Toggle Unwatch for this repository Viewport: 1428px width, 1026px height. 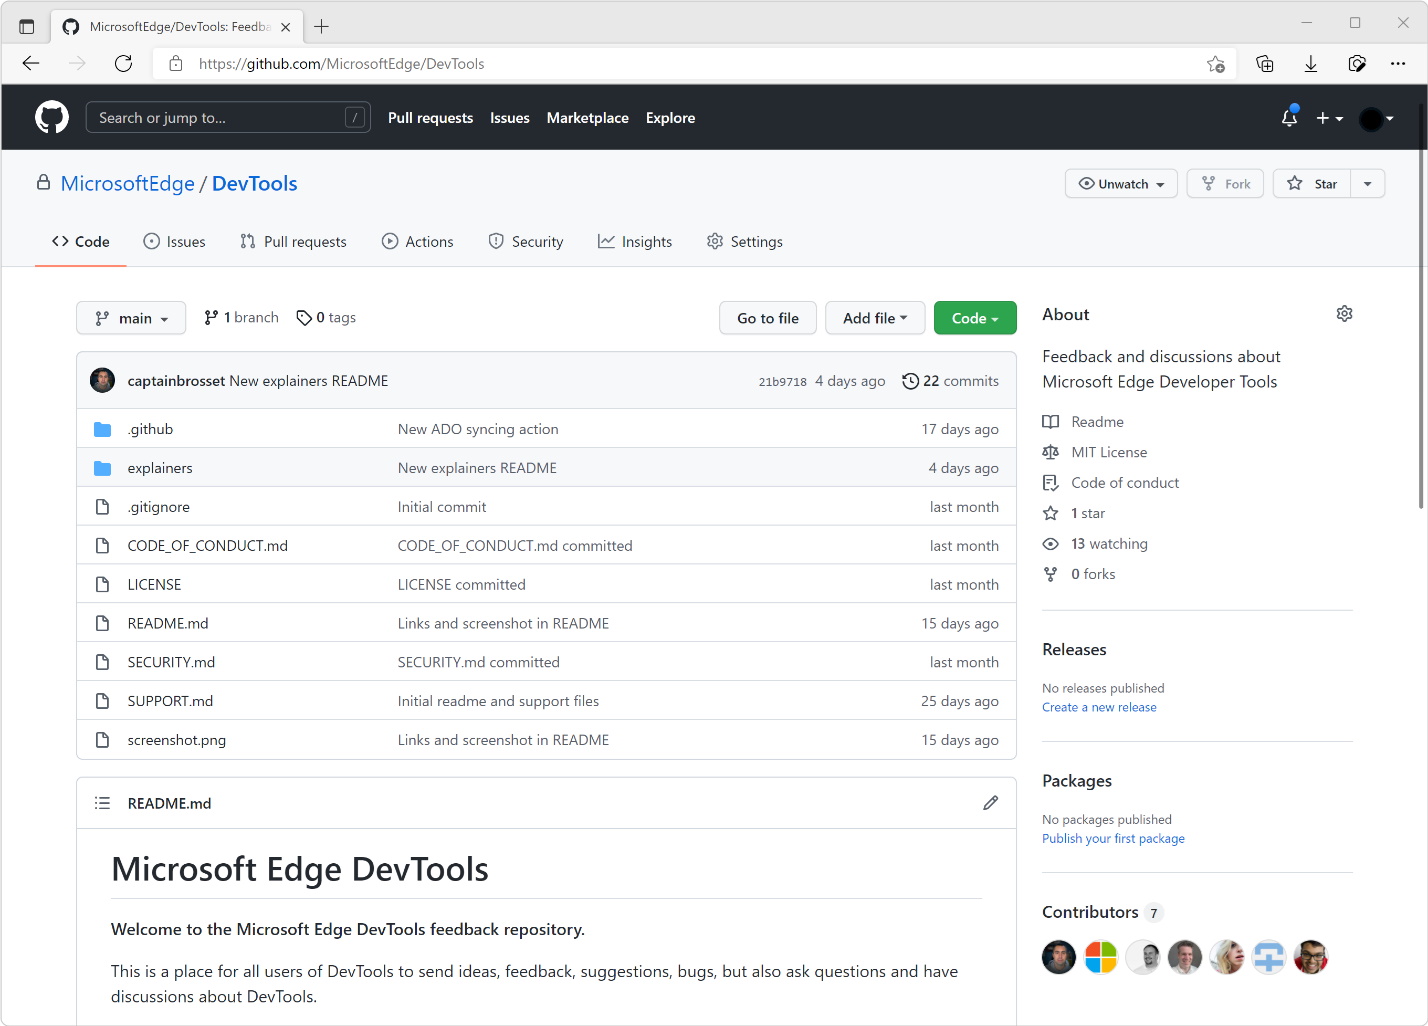pyautogui.click(x=1120, y=183)
